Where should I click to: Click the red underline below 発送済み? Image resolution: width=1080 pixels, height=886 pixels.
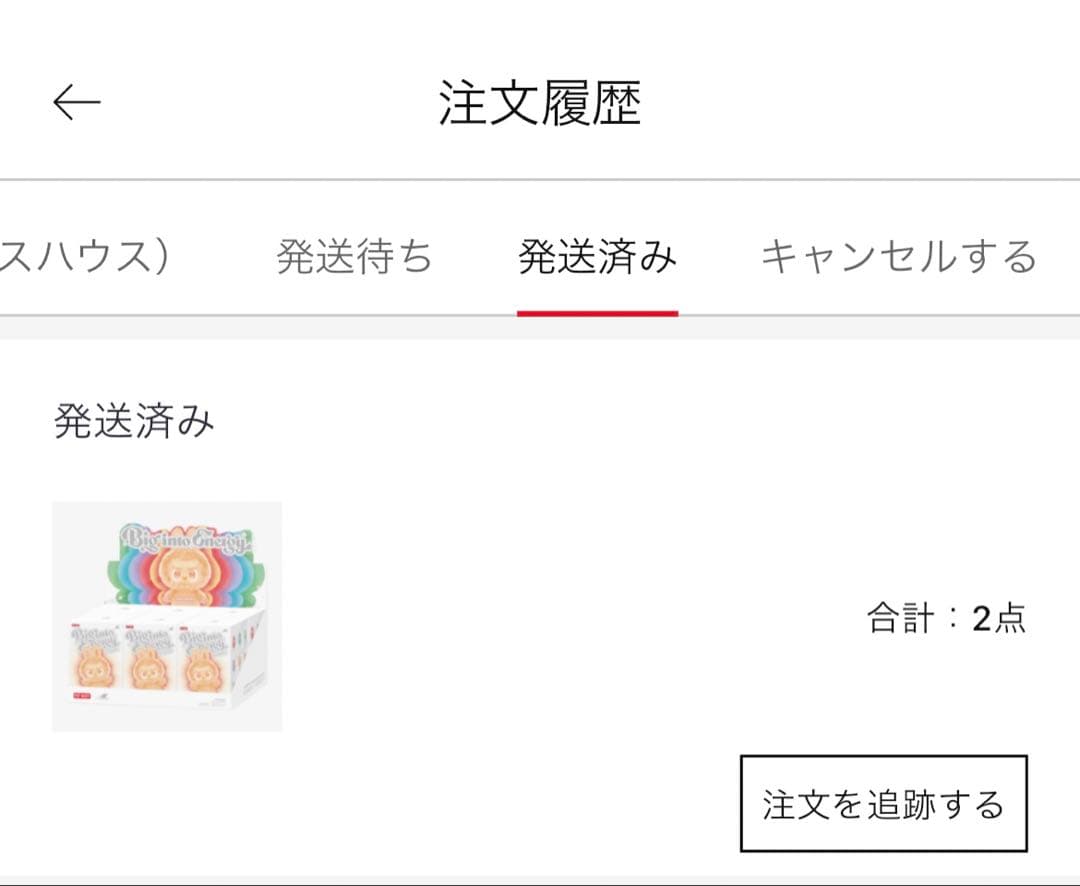point(596,312)
